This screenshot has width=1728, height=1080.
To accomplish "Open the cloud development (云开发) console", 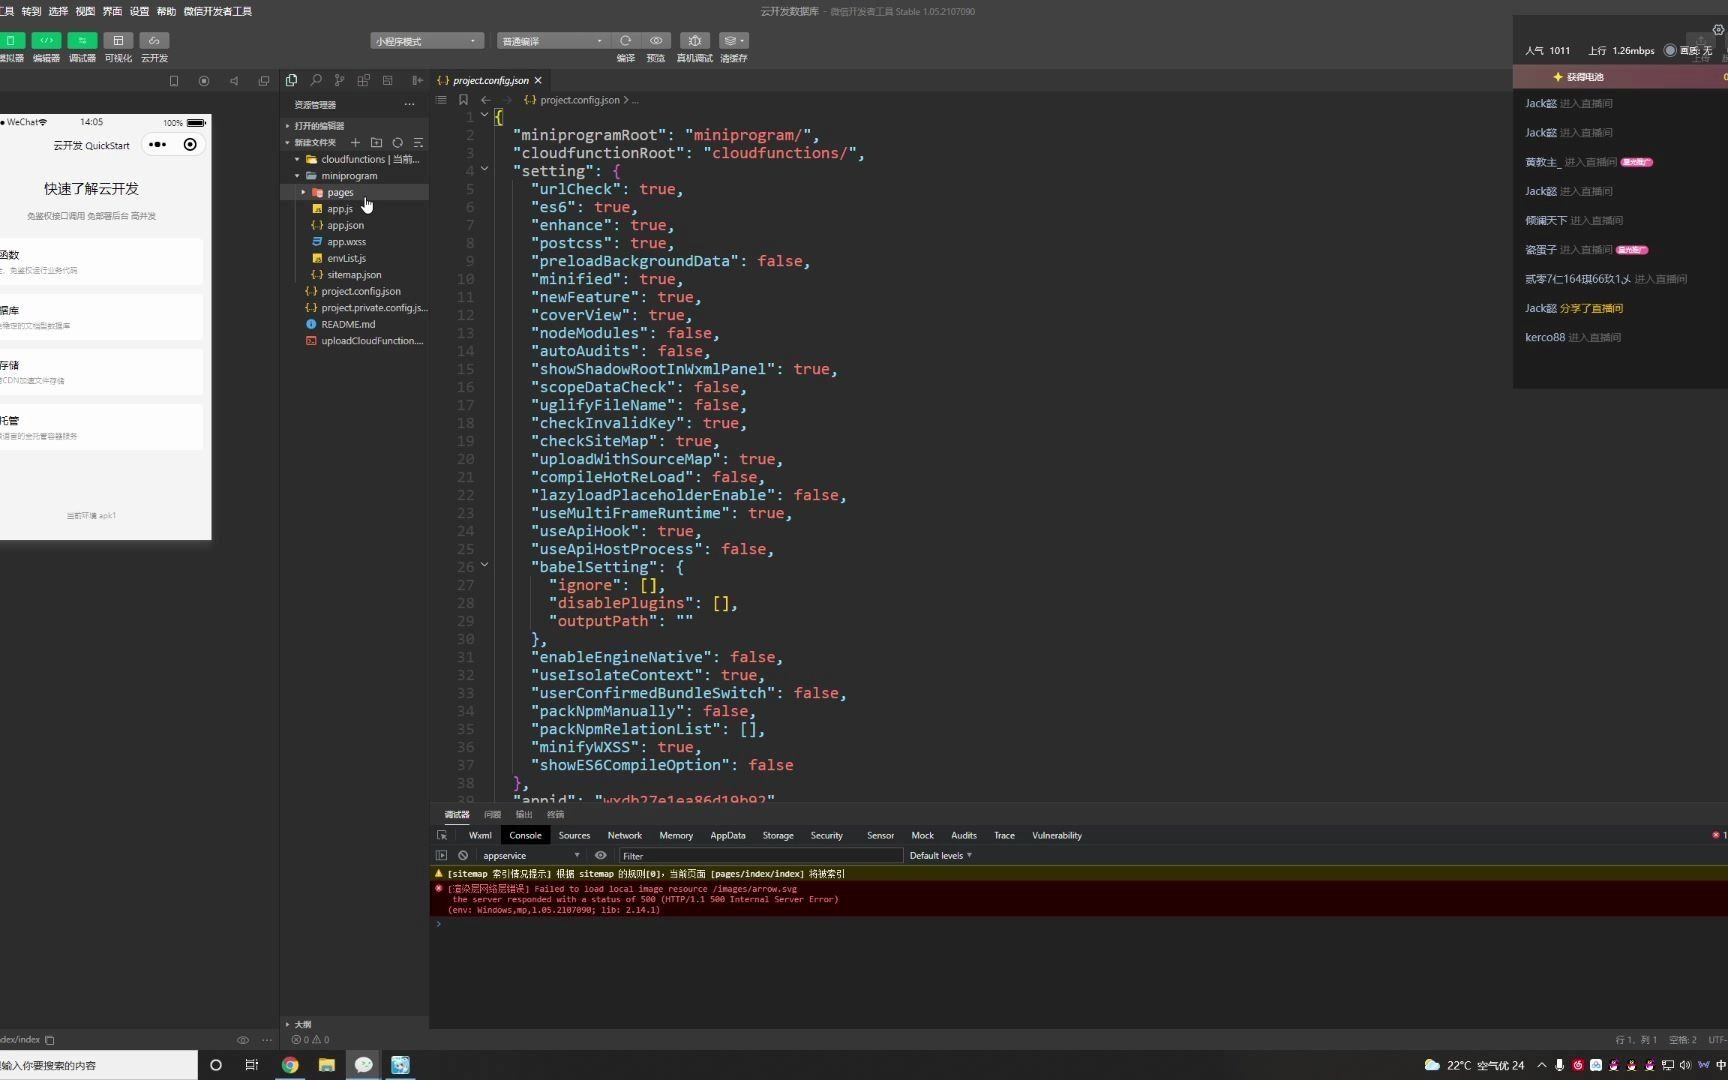I will point(154,41).
